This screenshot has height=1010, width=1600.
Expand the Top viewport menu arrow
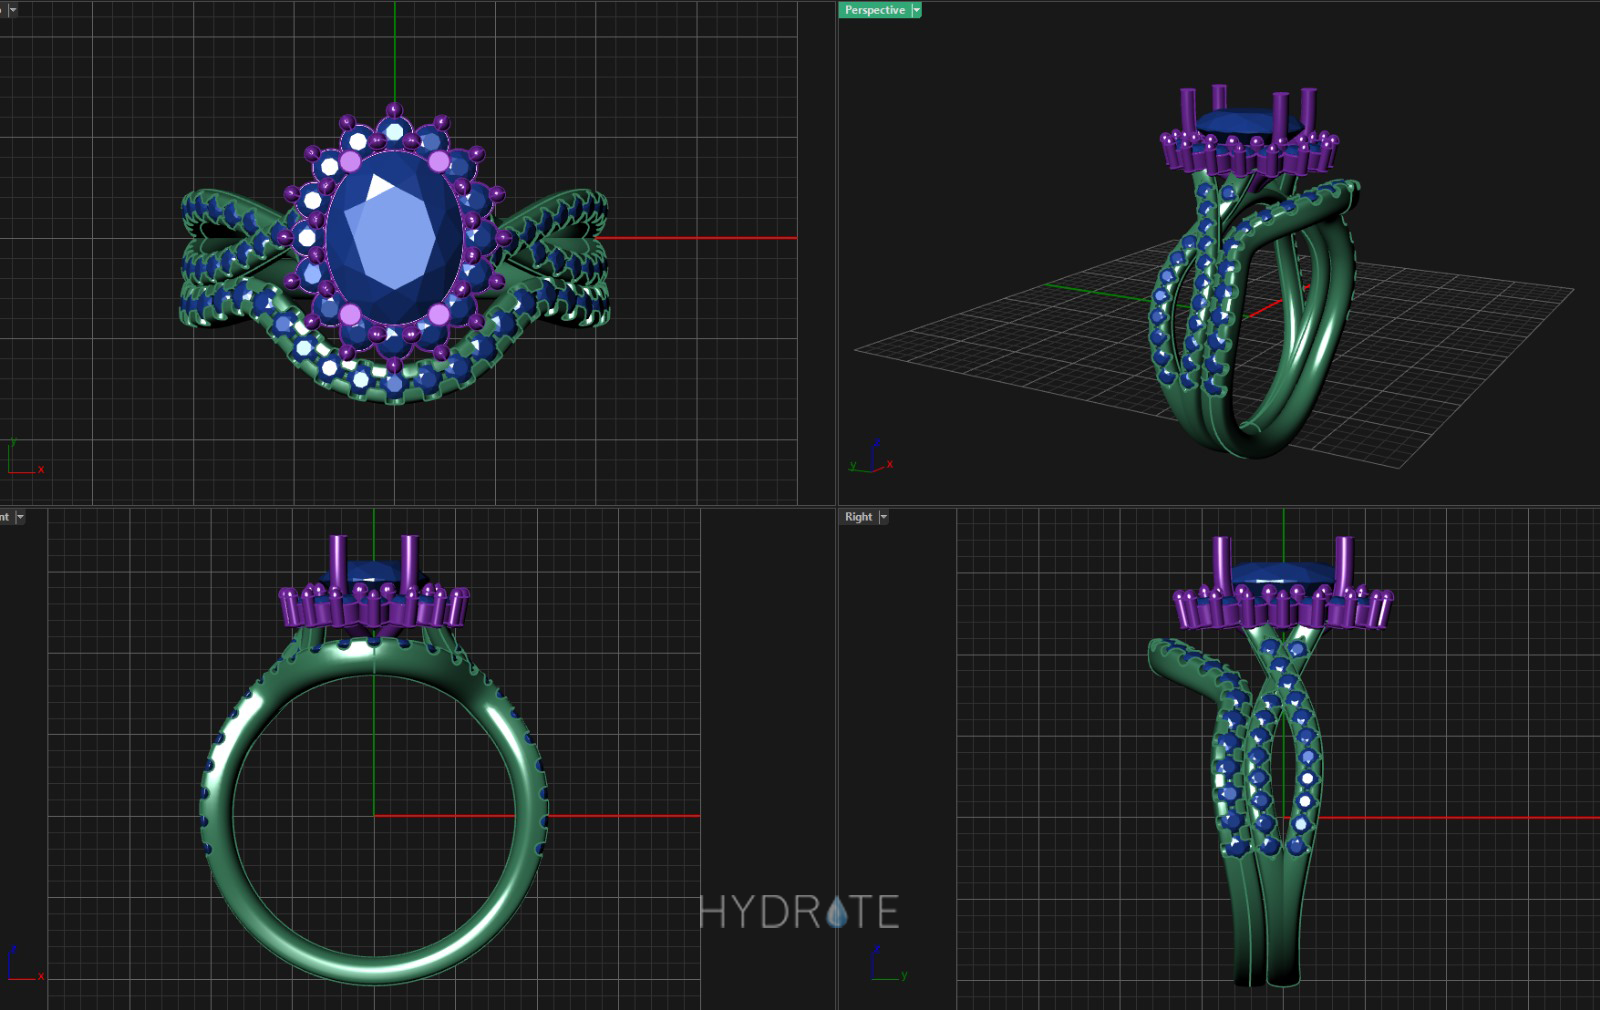(x=12, y=10)
